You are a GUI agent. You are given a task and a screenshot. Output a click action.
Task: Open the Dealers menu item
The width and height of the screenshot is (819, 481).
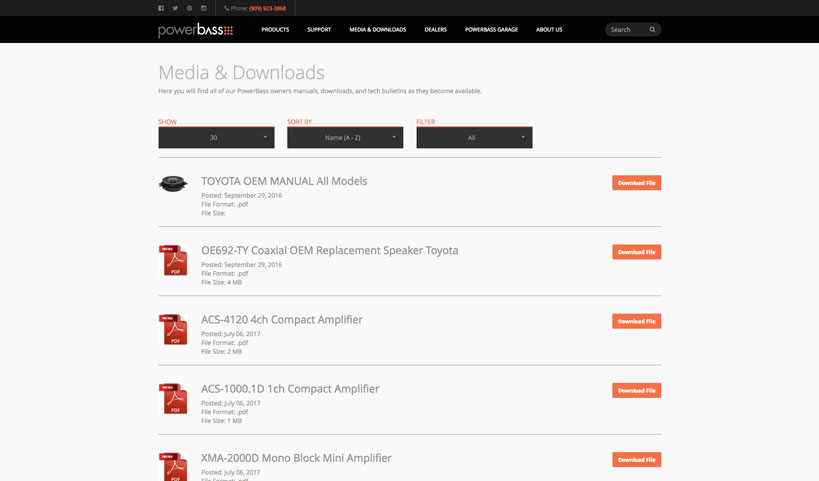point(436,30)
